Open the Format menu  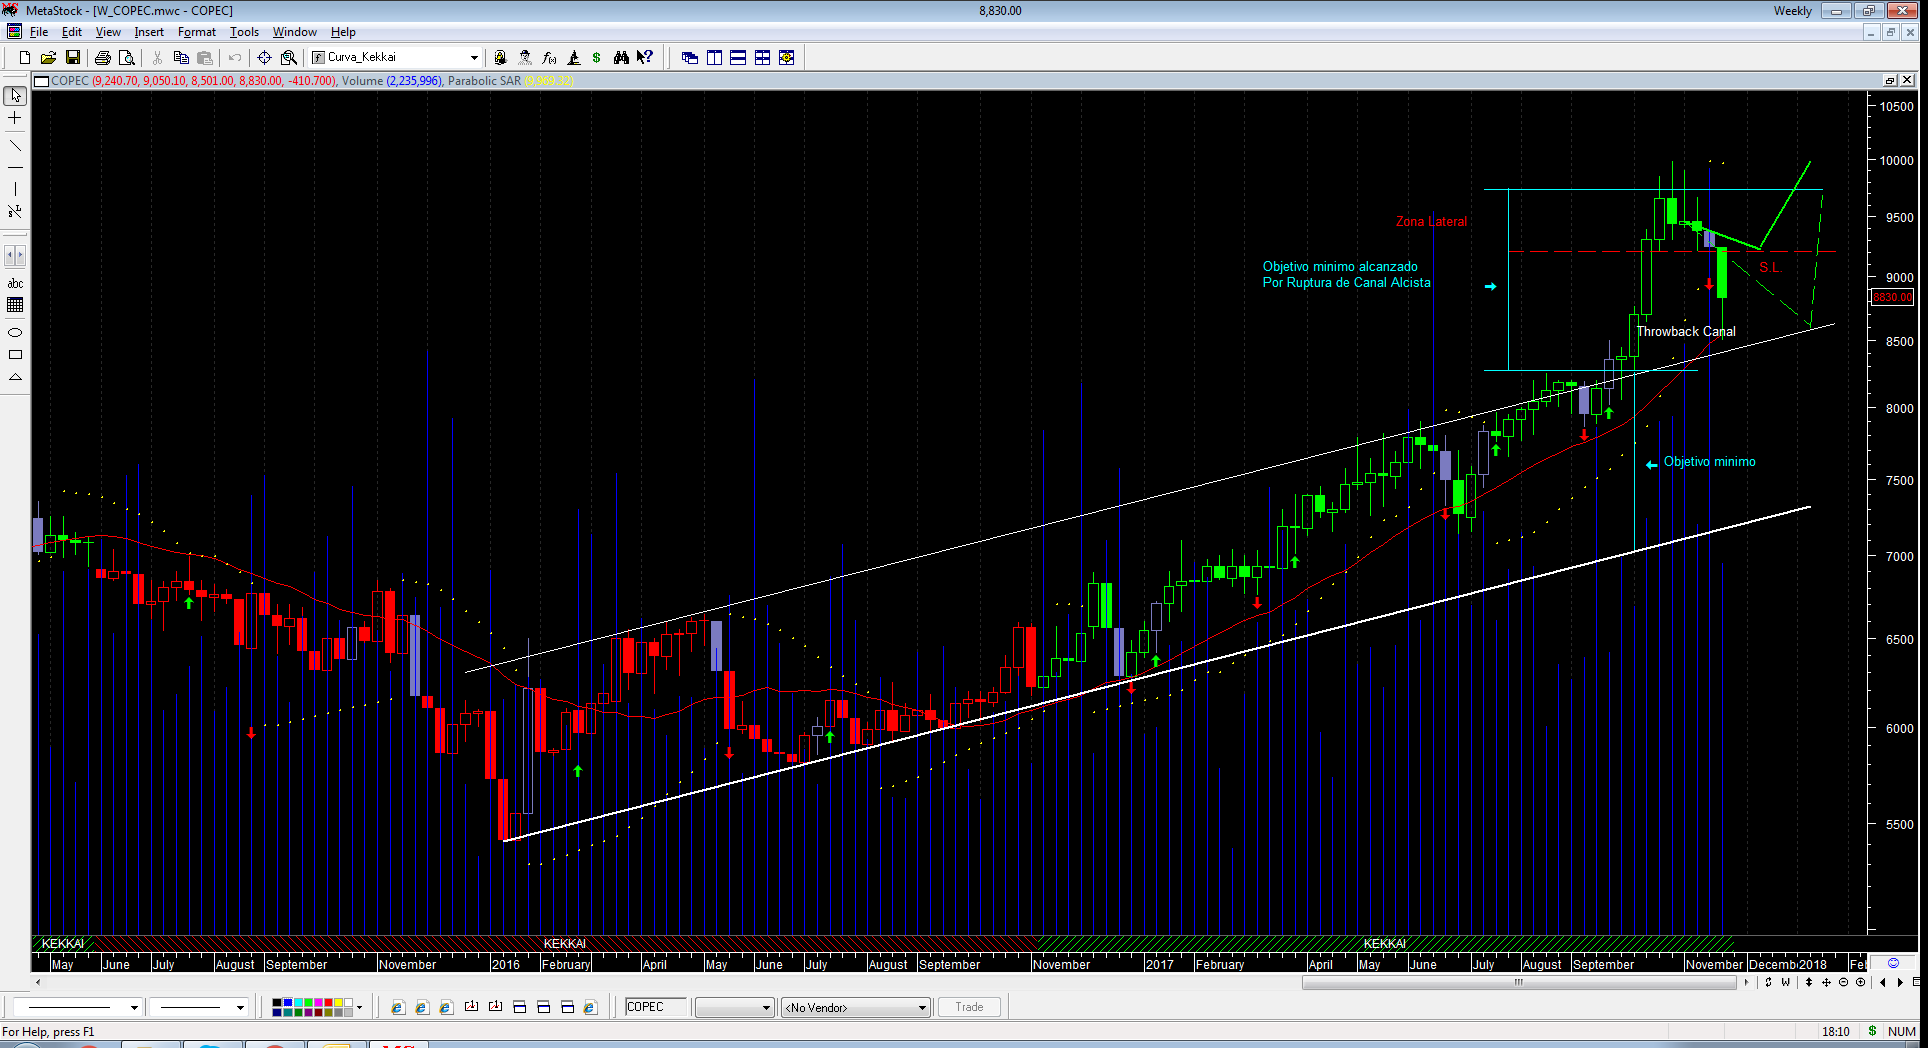click(x=197, y=32)
